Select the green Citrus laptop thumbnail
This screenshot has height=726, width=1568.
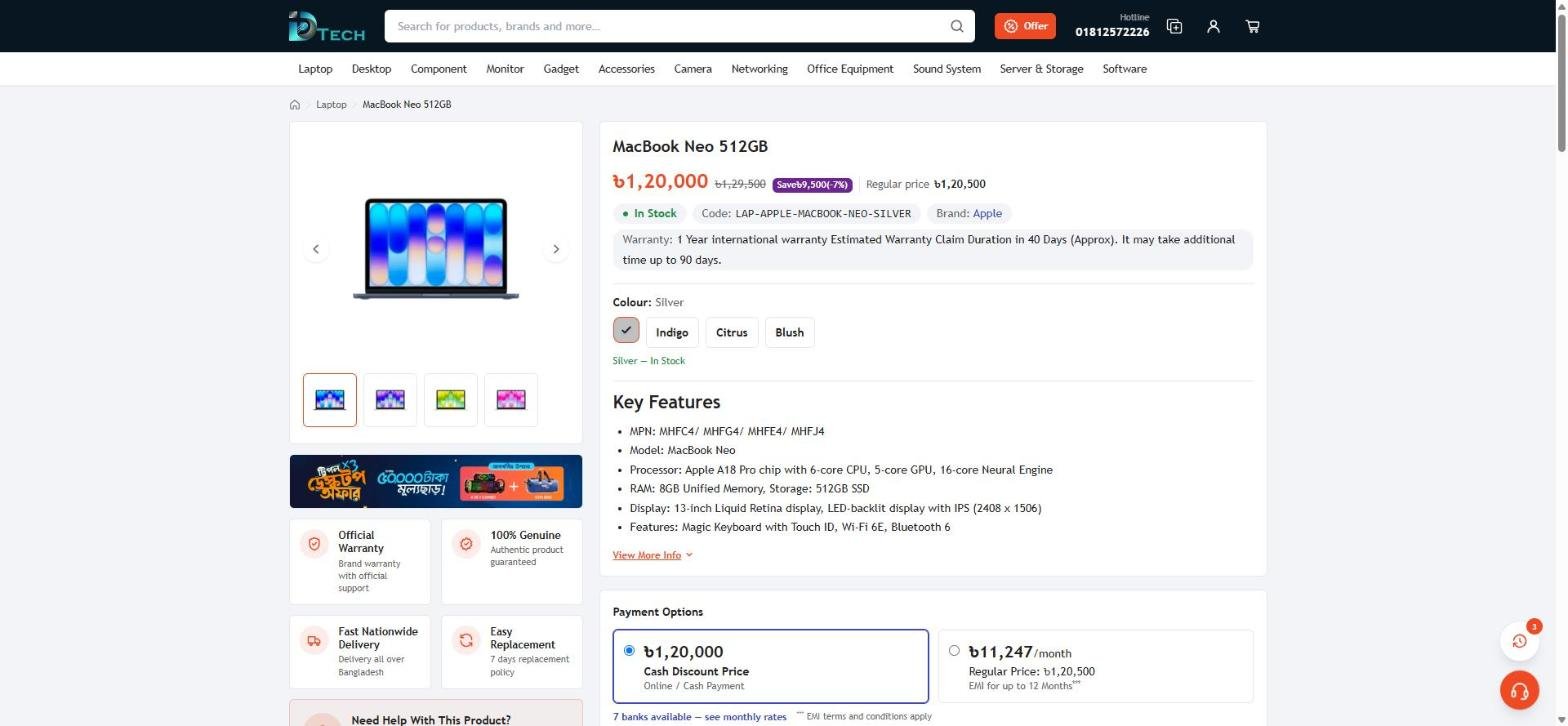[450, 400]
